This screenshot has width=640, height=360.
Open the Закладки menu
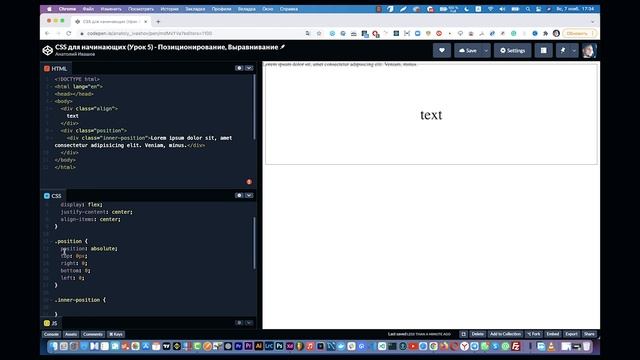click(x=195, y=9)
